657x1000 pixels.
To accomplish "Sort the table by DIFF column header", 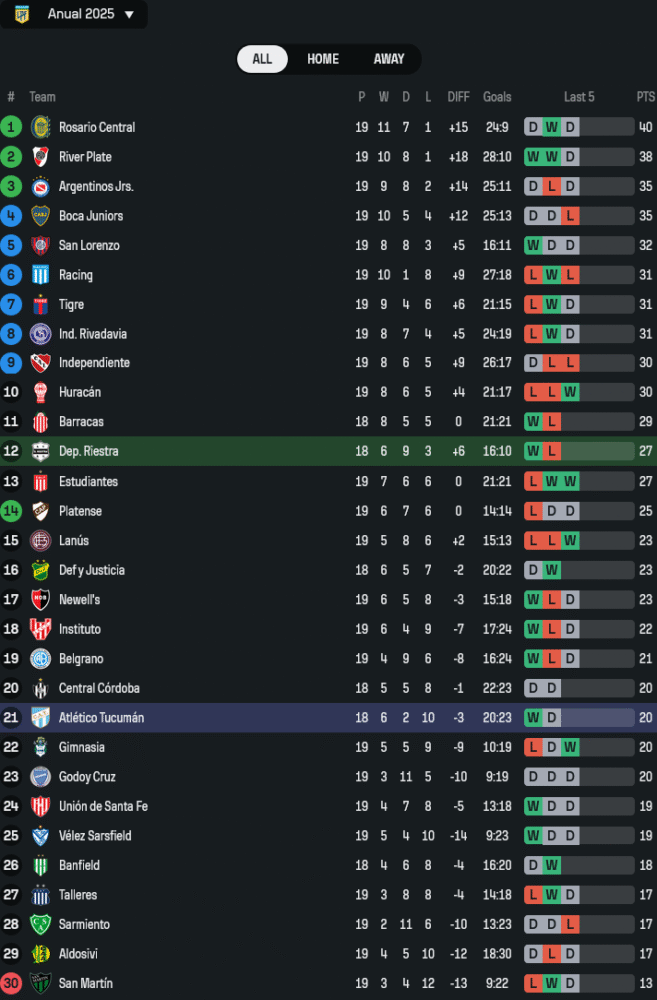I will tap(458, 97).
